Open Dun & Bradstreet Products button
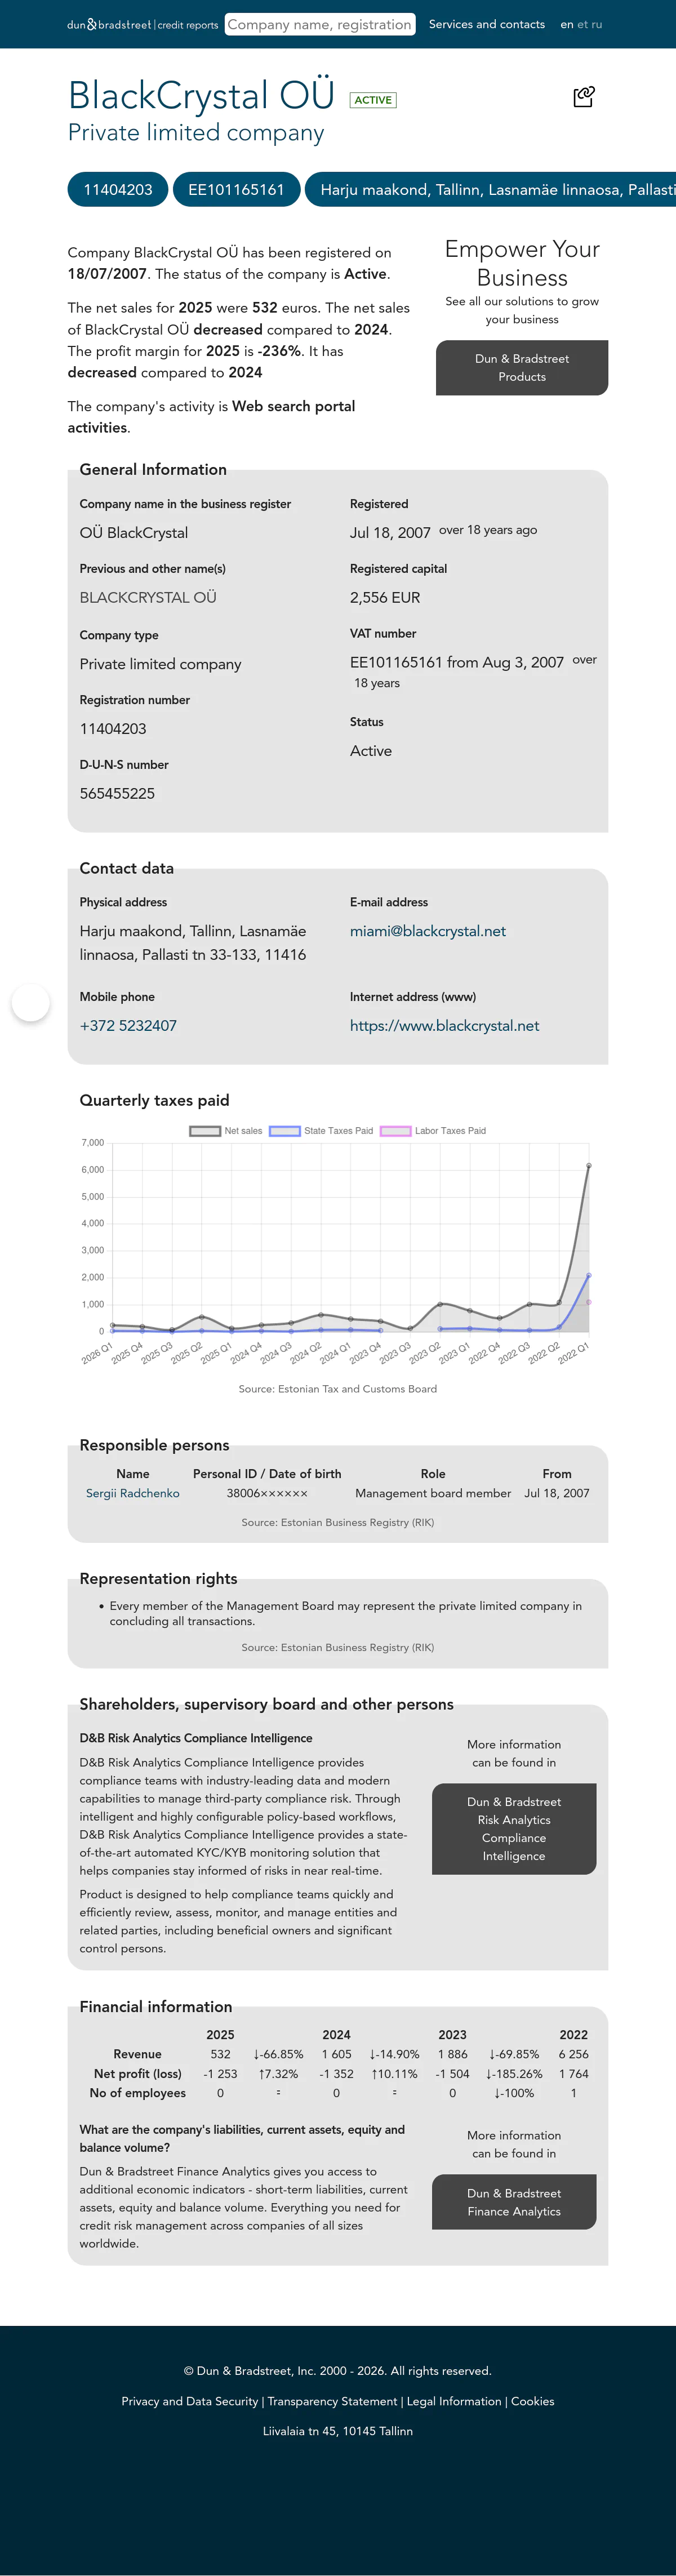Screen dimensions: 676x2576 coord(522,368)
